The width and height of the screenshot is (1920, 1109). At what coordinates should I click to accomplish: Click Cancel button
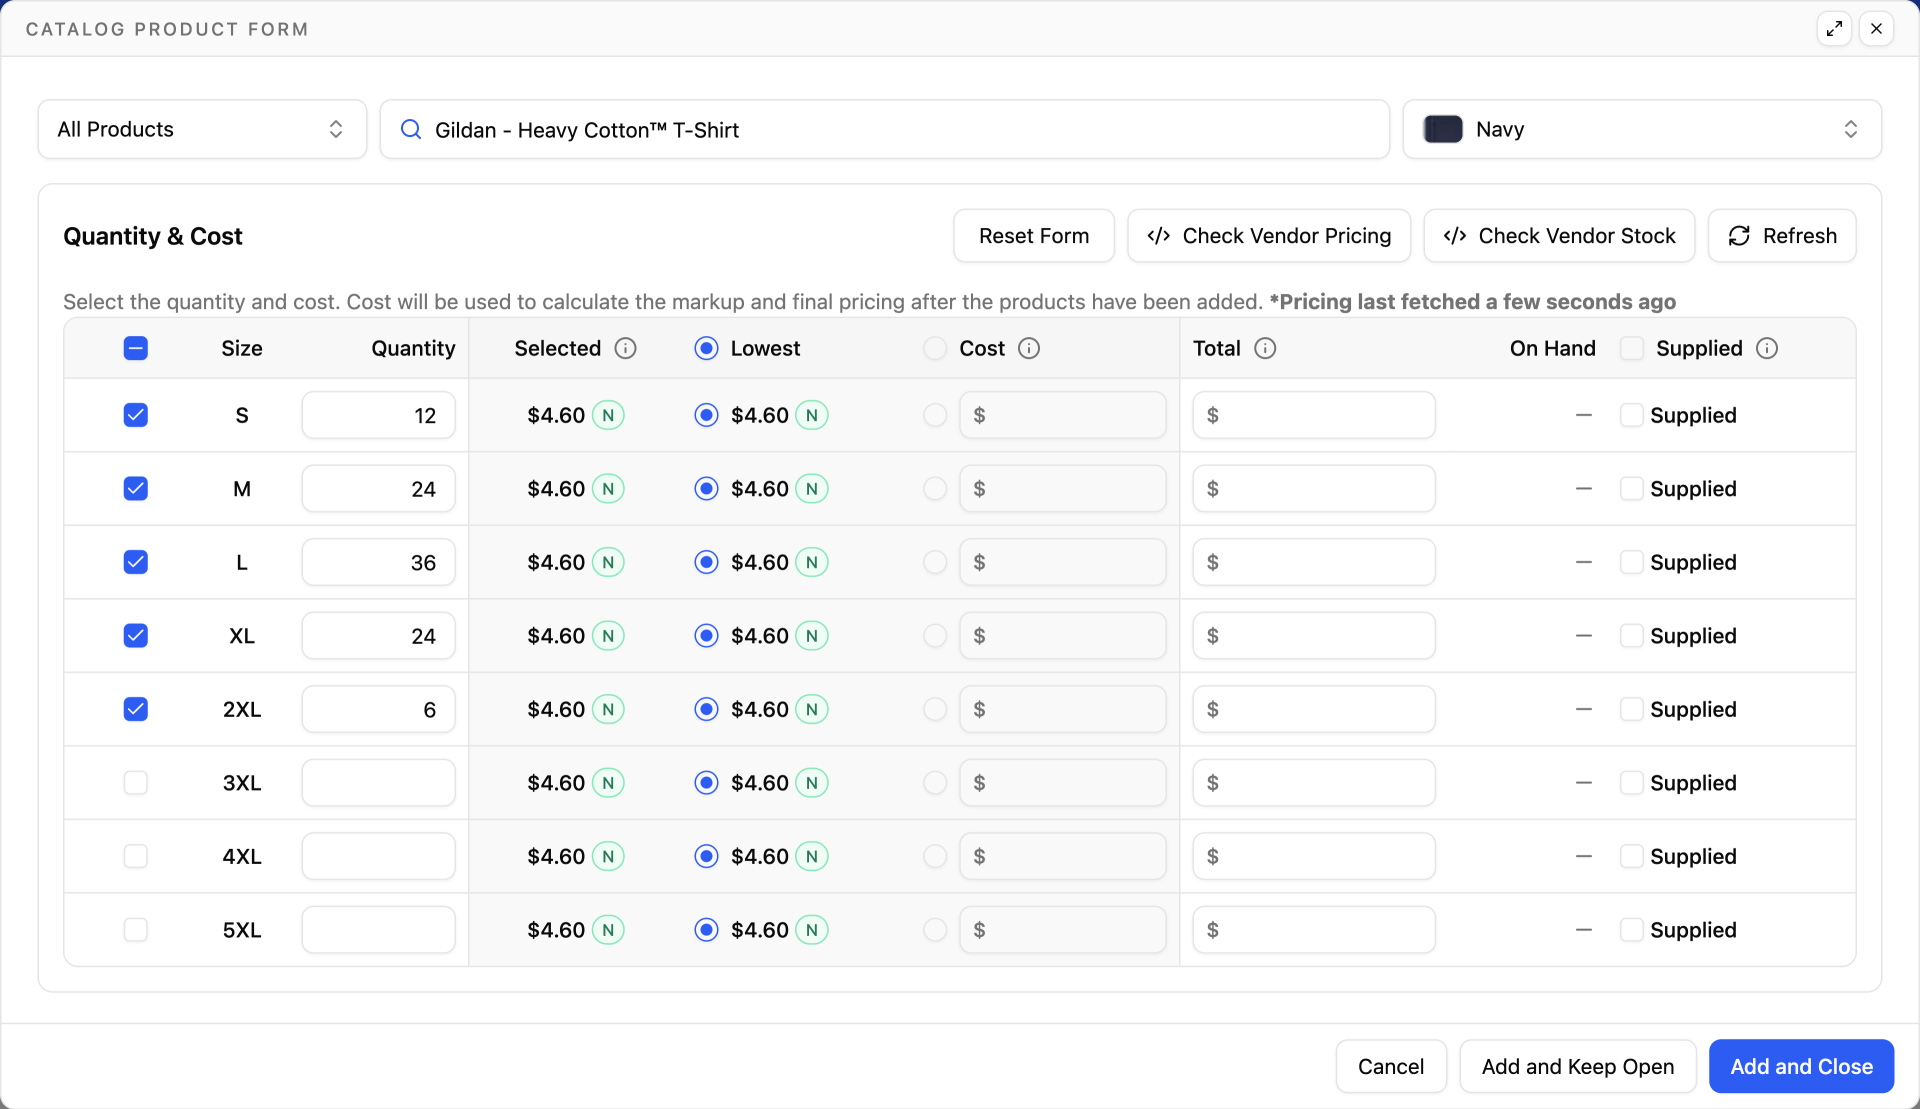click(x=1391, y=1066)
